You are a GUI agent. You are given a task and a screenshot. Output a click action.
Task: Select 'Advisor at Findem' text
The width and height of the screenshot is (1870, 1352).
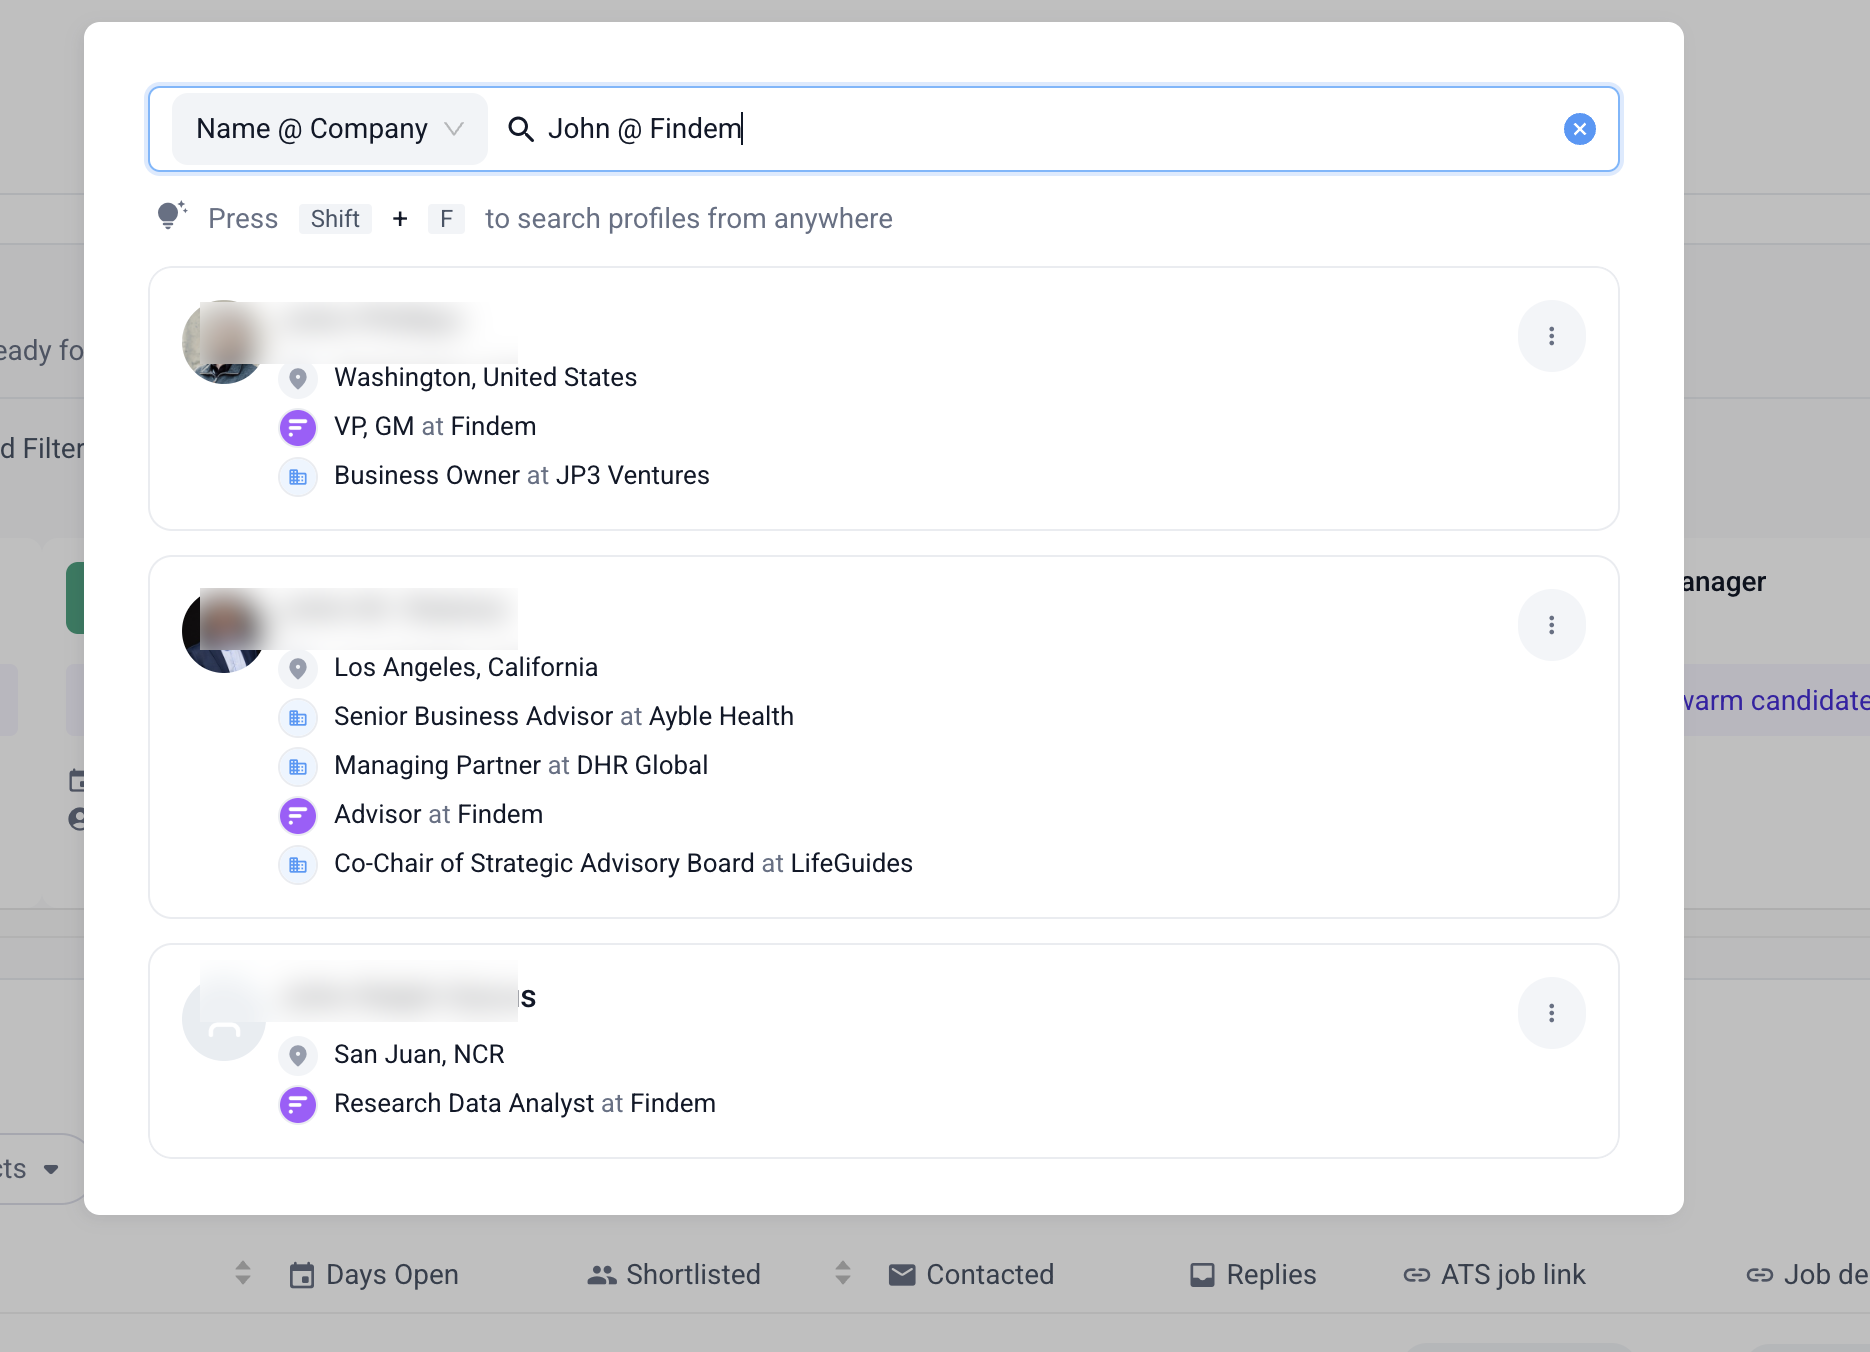pyautogui.click(x=439, y=815)
